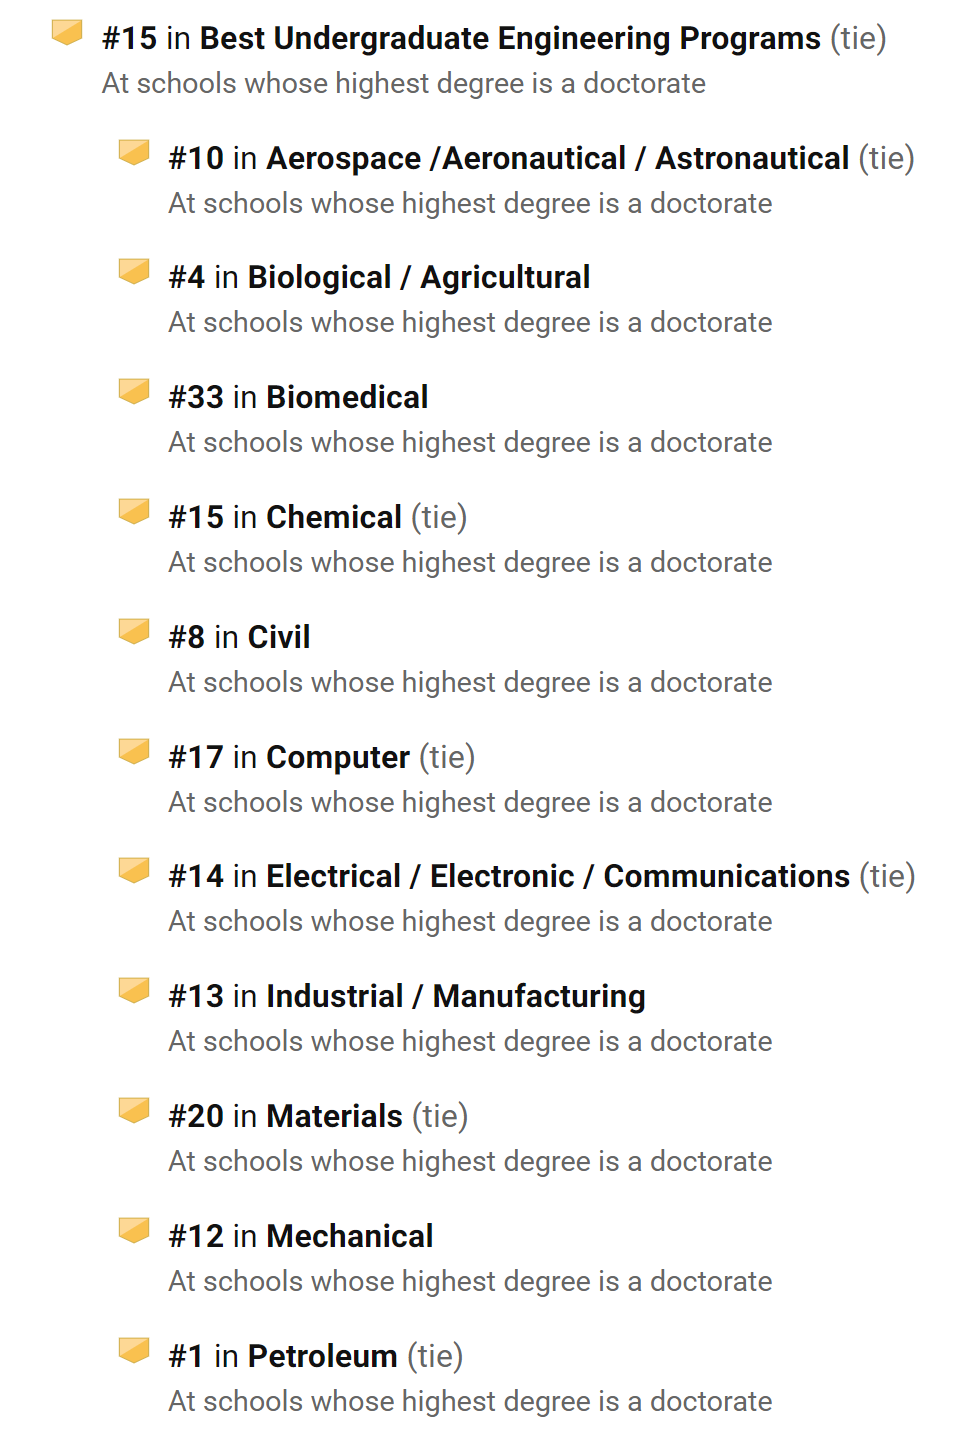
Task: Open the Aerospace /Aeronautical / Astronautical ranking
Action: click(x=558, y=159)
